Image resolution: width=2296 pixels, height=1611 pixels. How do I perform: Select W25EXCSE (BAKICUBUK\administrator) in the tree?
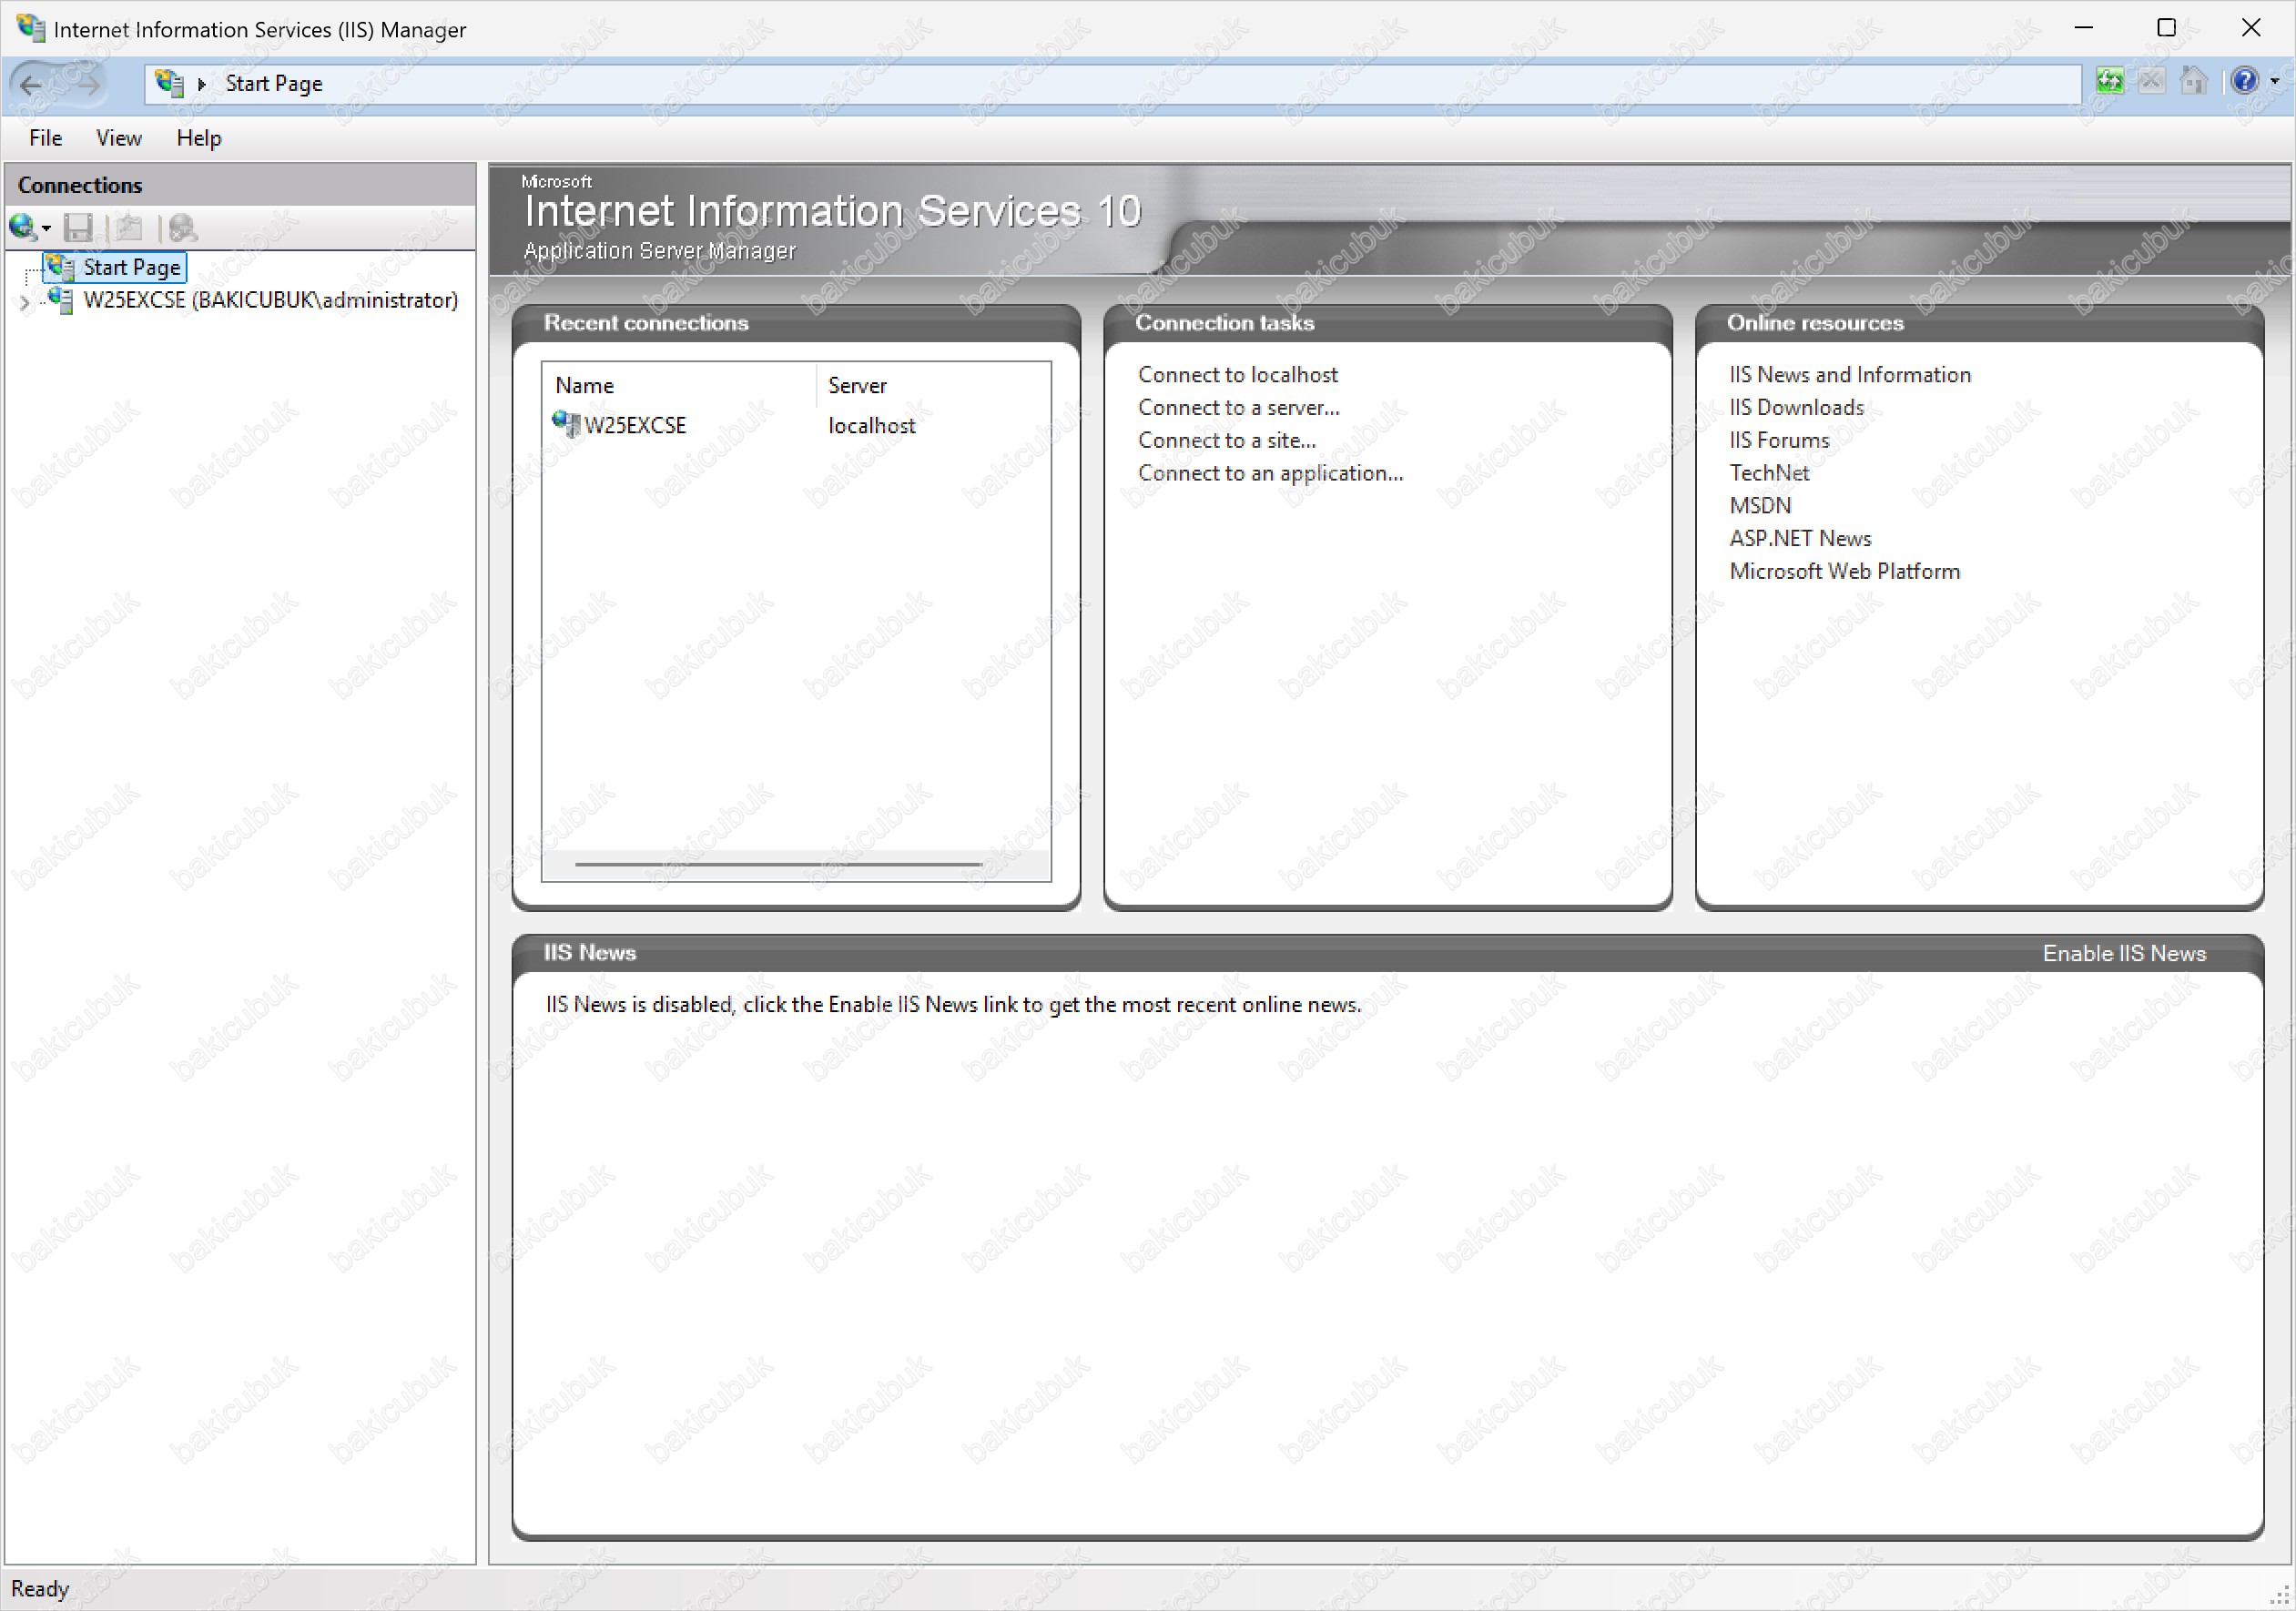(271, 300)
